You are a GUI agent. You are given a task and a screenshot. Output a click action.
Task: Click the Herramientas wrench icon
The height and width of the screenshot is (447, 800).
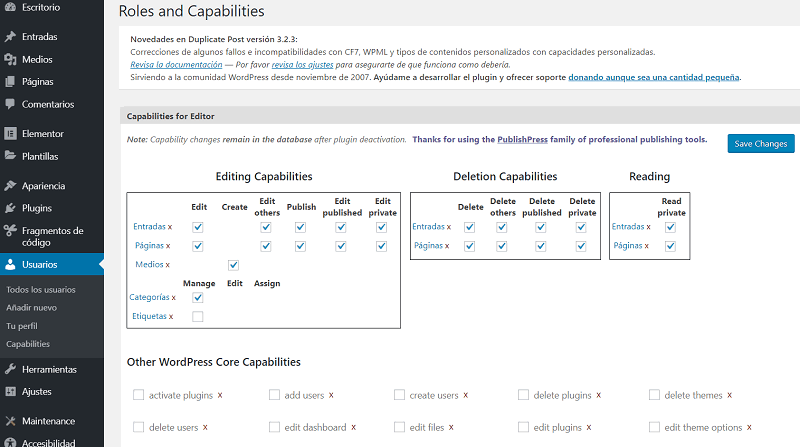pyautogui.click(x=10, y=369)
